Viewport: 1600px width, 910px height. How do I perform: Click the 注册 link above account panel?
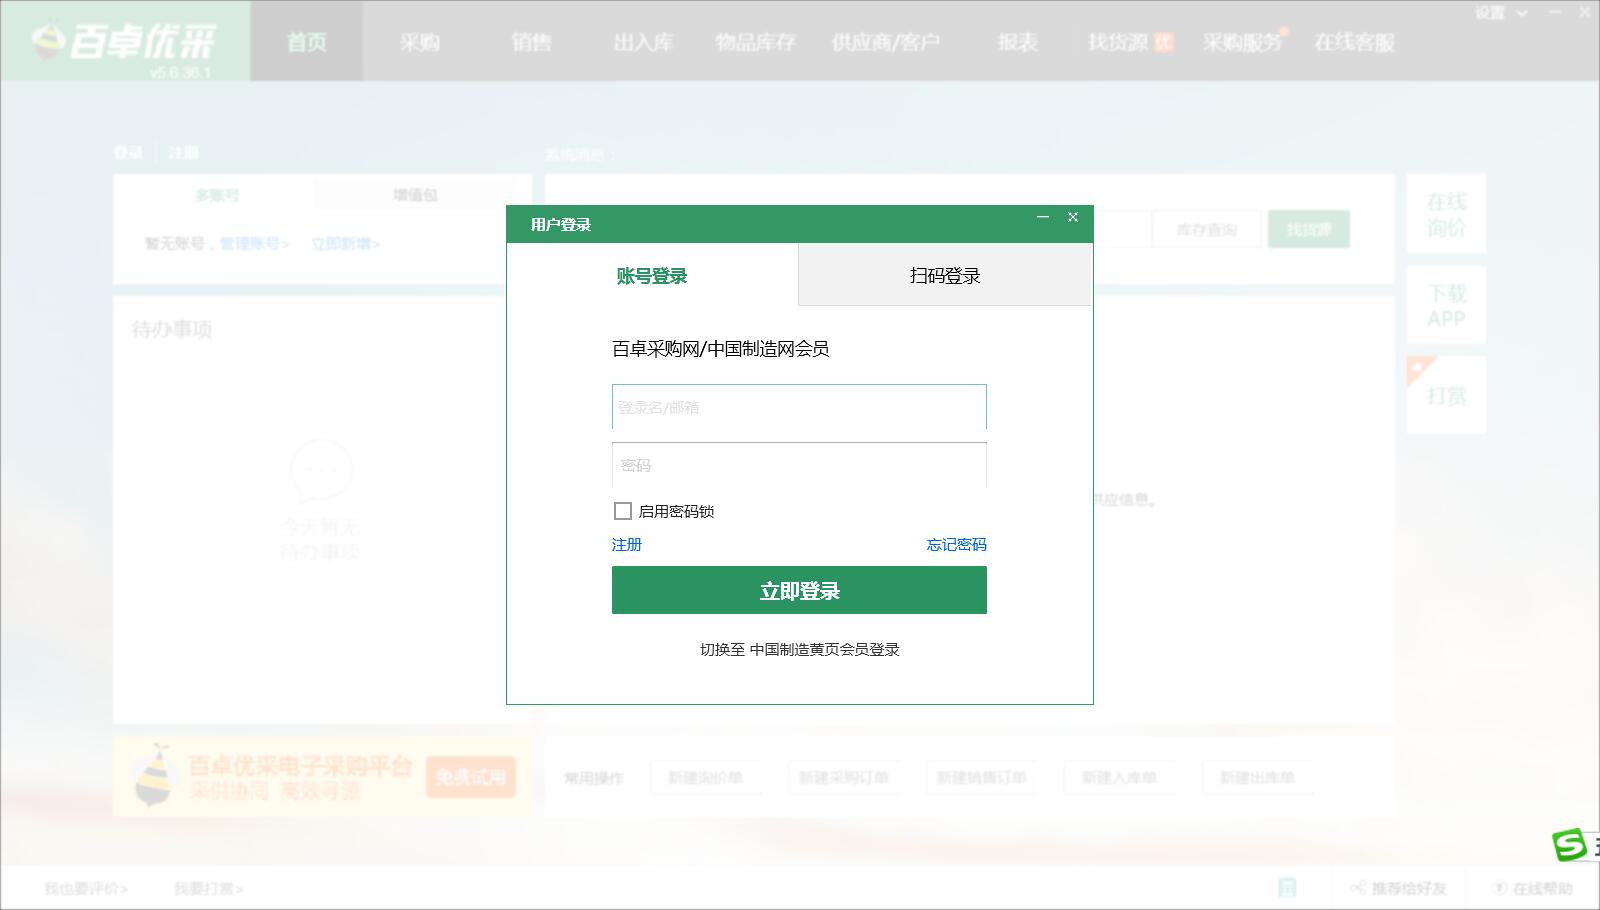coord(183,153)
